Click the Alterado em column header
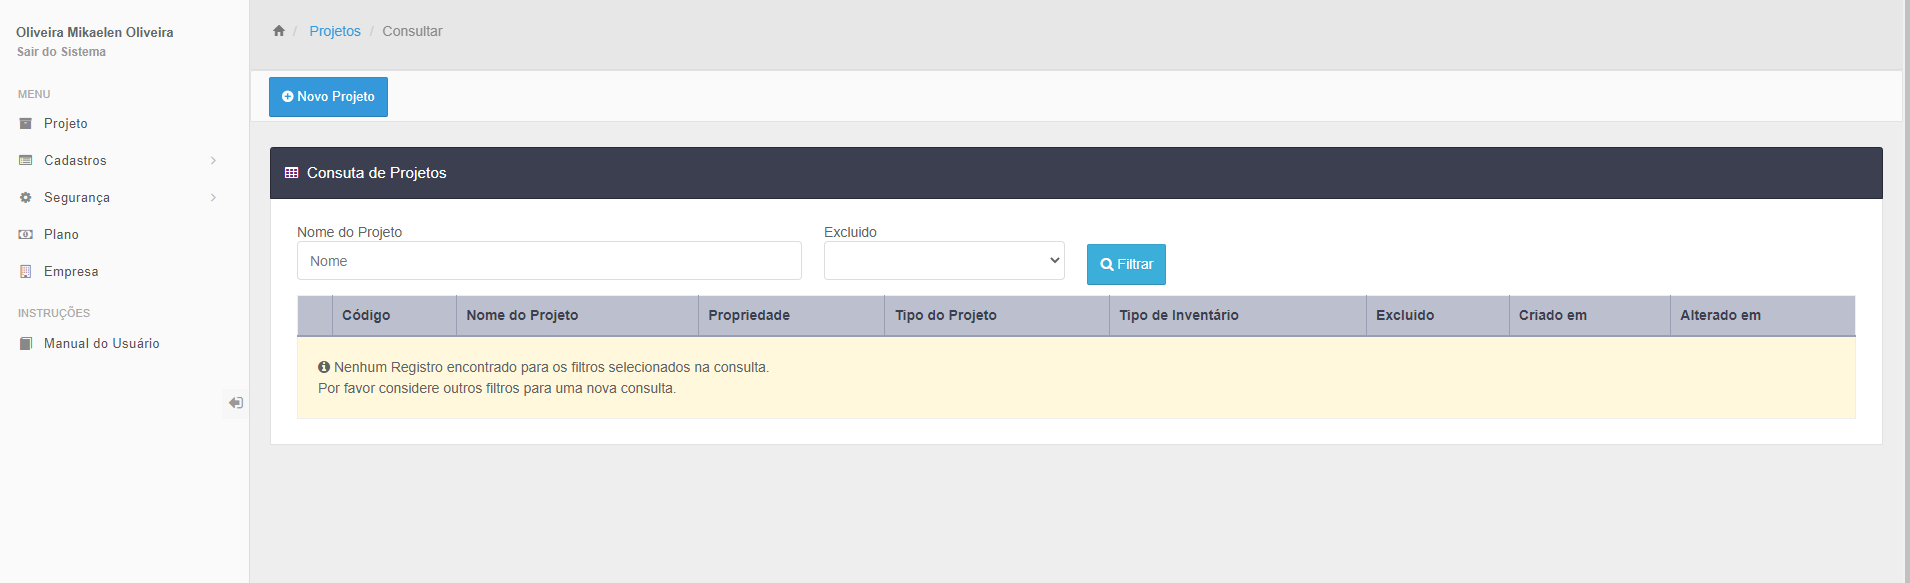The height and width of the screenshot is (583, 1910). click(1763, 315)
